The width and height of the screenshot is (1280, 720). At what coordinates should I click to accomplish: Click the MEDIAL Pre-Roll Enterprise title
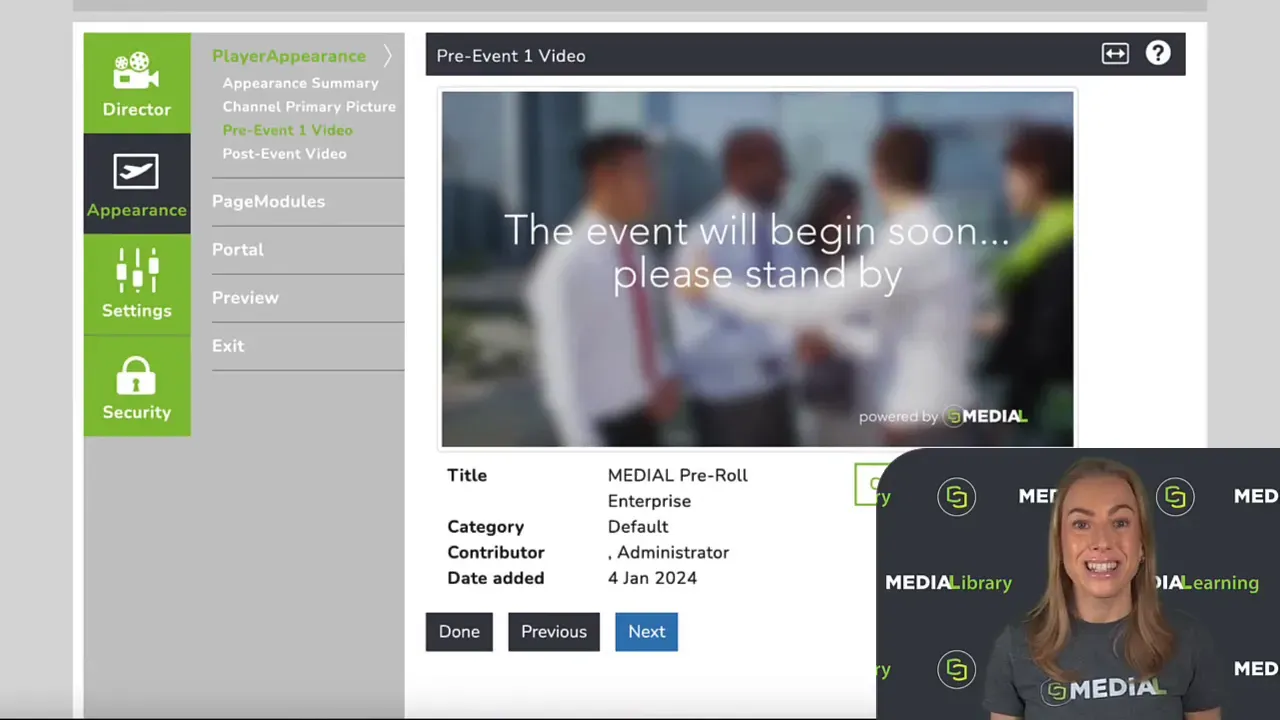[x=677, y=488]
